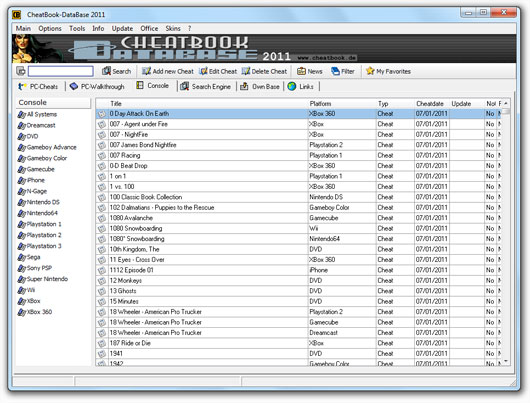Screen dimensions: 530x403
Task: Open the Main menu
Action: [23, 28]
